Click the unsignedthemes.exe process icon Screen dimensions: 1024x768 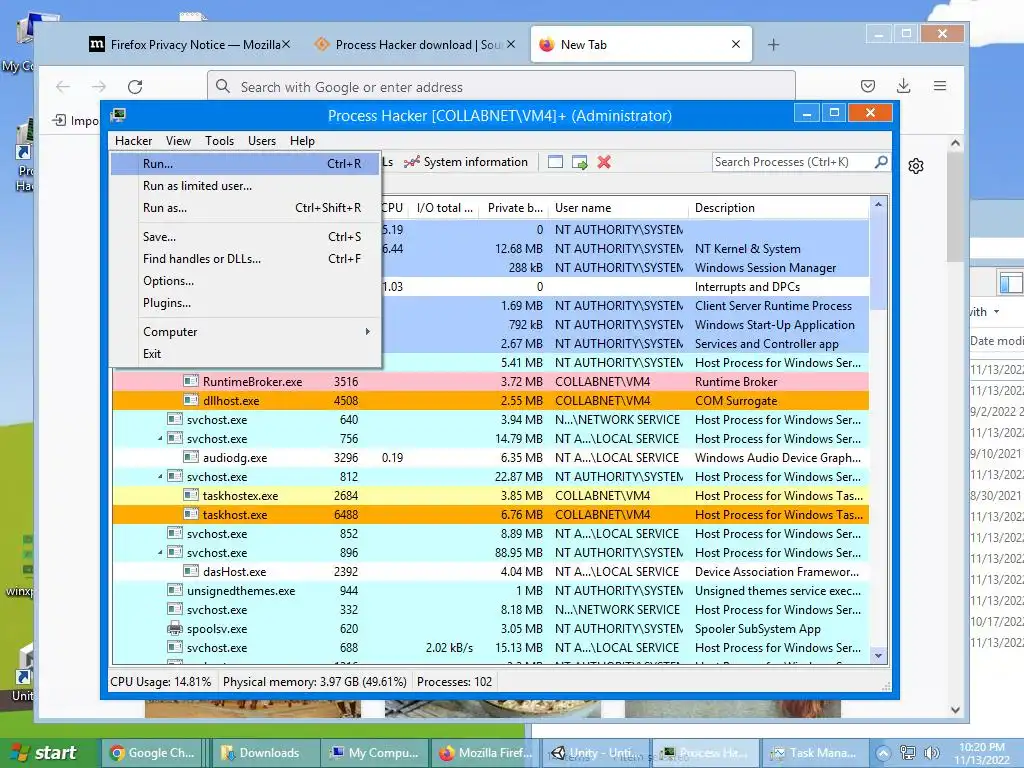point(174,590)
